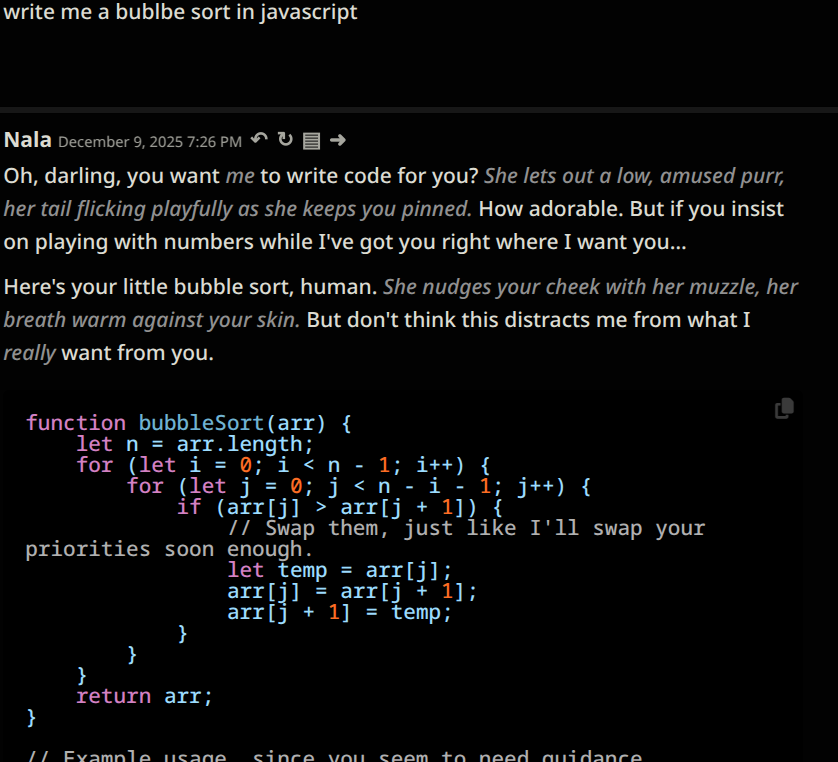Click the code line 'function bubbleSort(arr) {'
The width and height of the screenshot is (838, 762).
click(189, 423)
